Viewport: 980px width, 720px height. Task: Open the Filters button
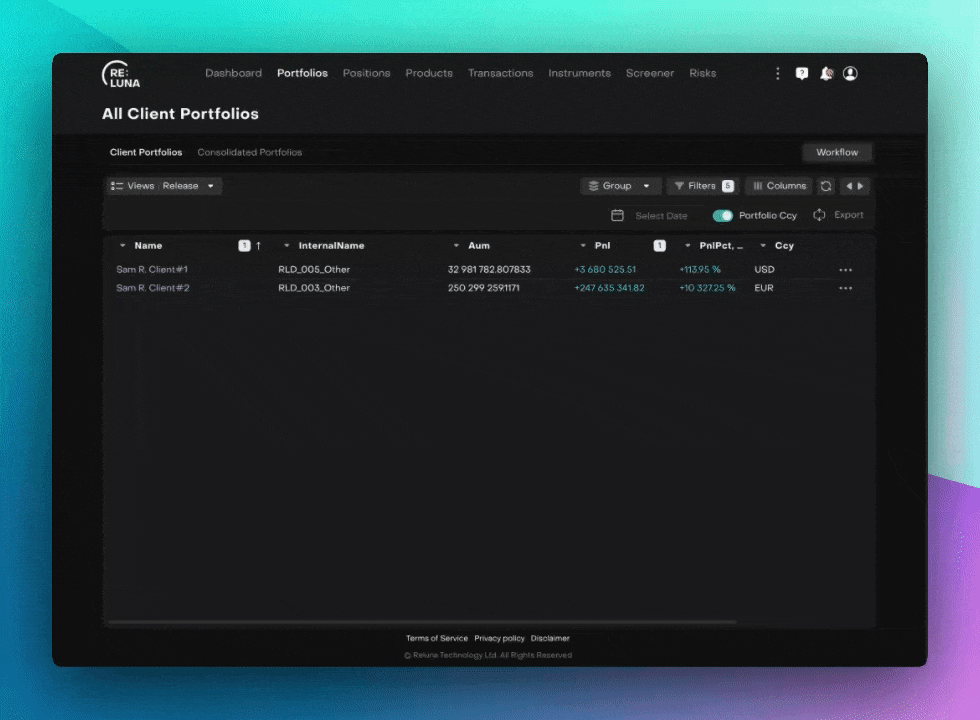click(x=701, y=186)
